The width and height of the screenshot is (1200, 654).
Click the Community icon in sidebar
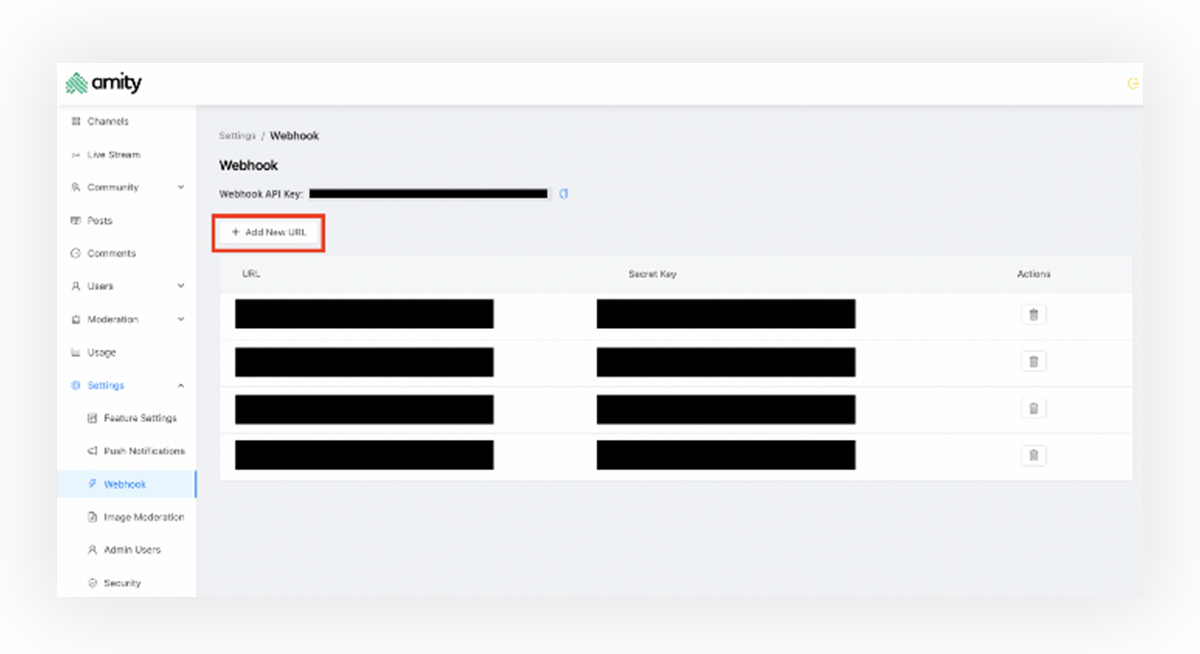(76, 188)
